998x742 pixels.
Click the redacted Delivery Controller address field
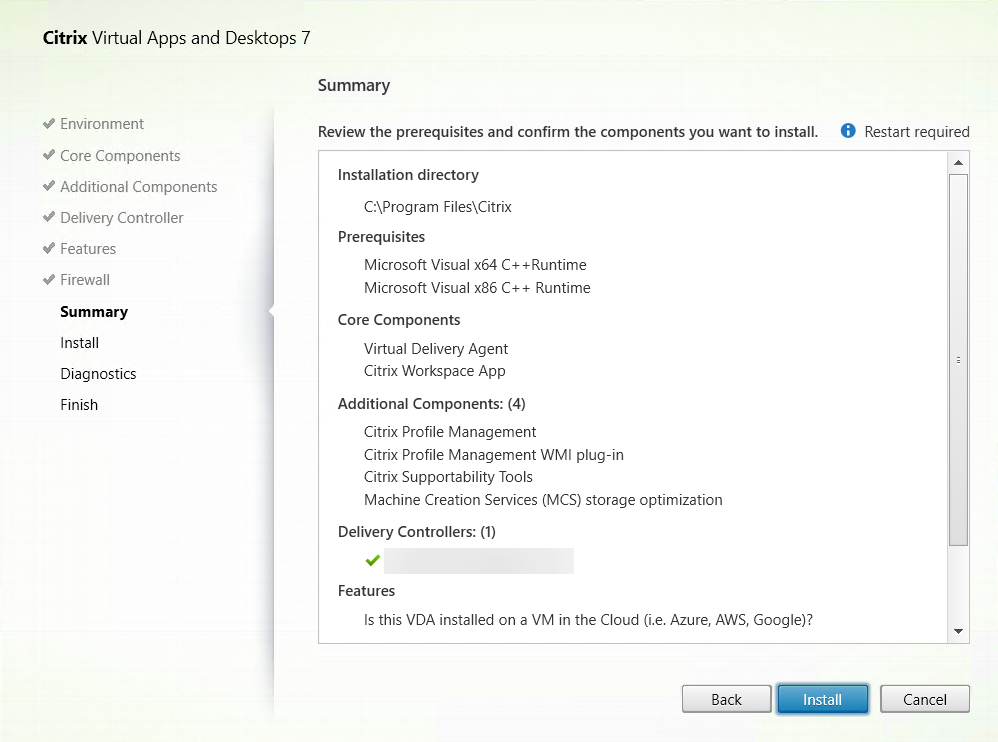click(479, 561)
